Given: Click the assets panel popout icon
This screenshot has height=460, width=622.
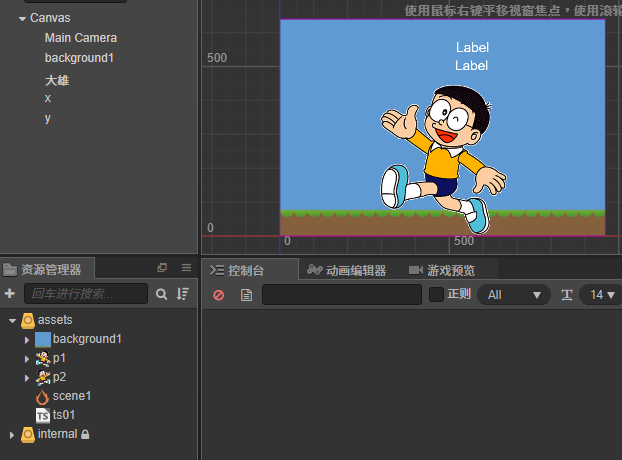Looking at the screenshot, I should click(x=162, y=268).
